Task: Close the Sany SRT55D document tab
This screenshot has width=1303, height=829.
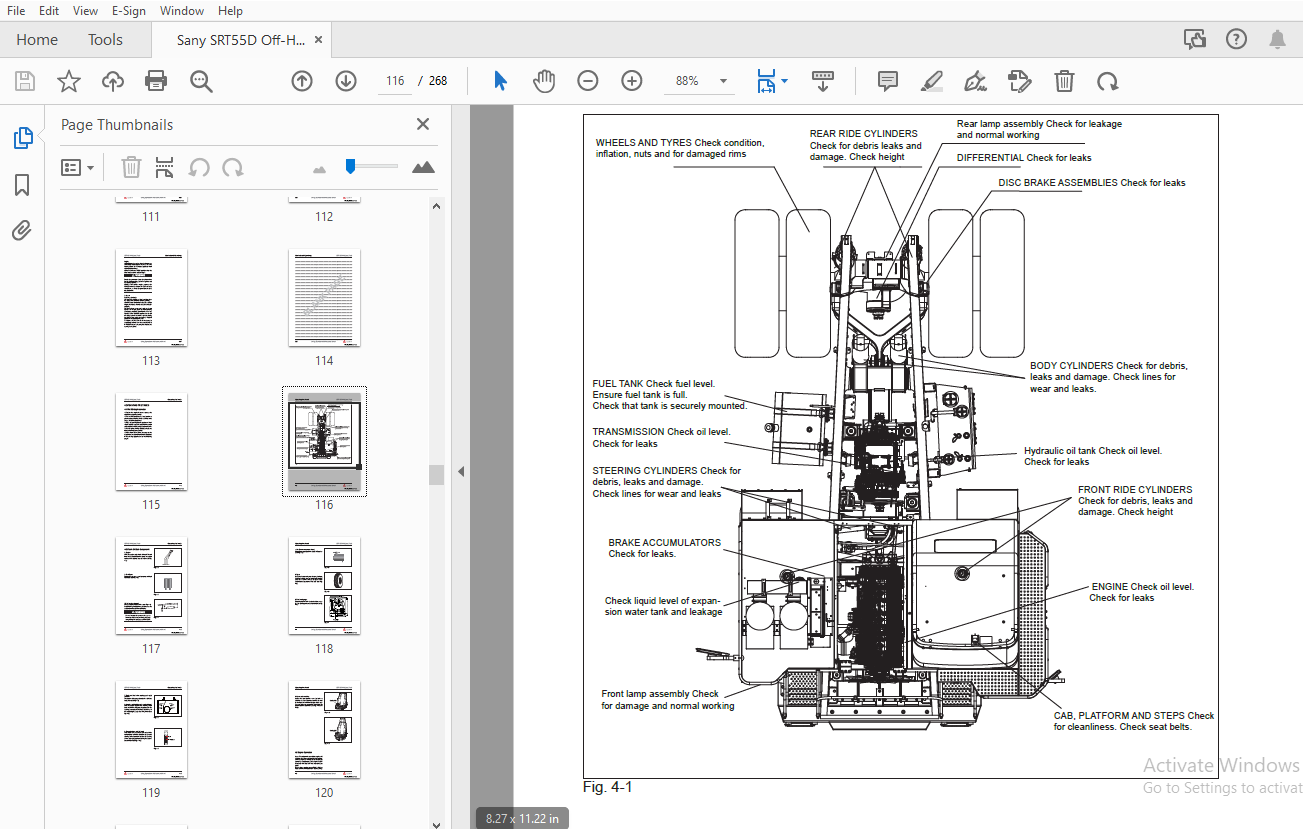Action: point(319,40)
